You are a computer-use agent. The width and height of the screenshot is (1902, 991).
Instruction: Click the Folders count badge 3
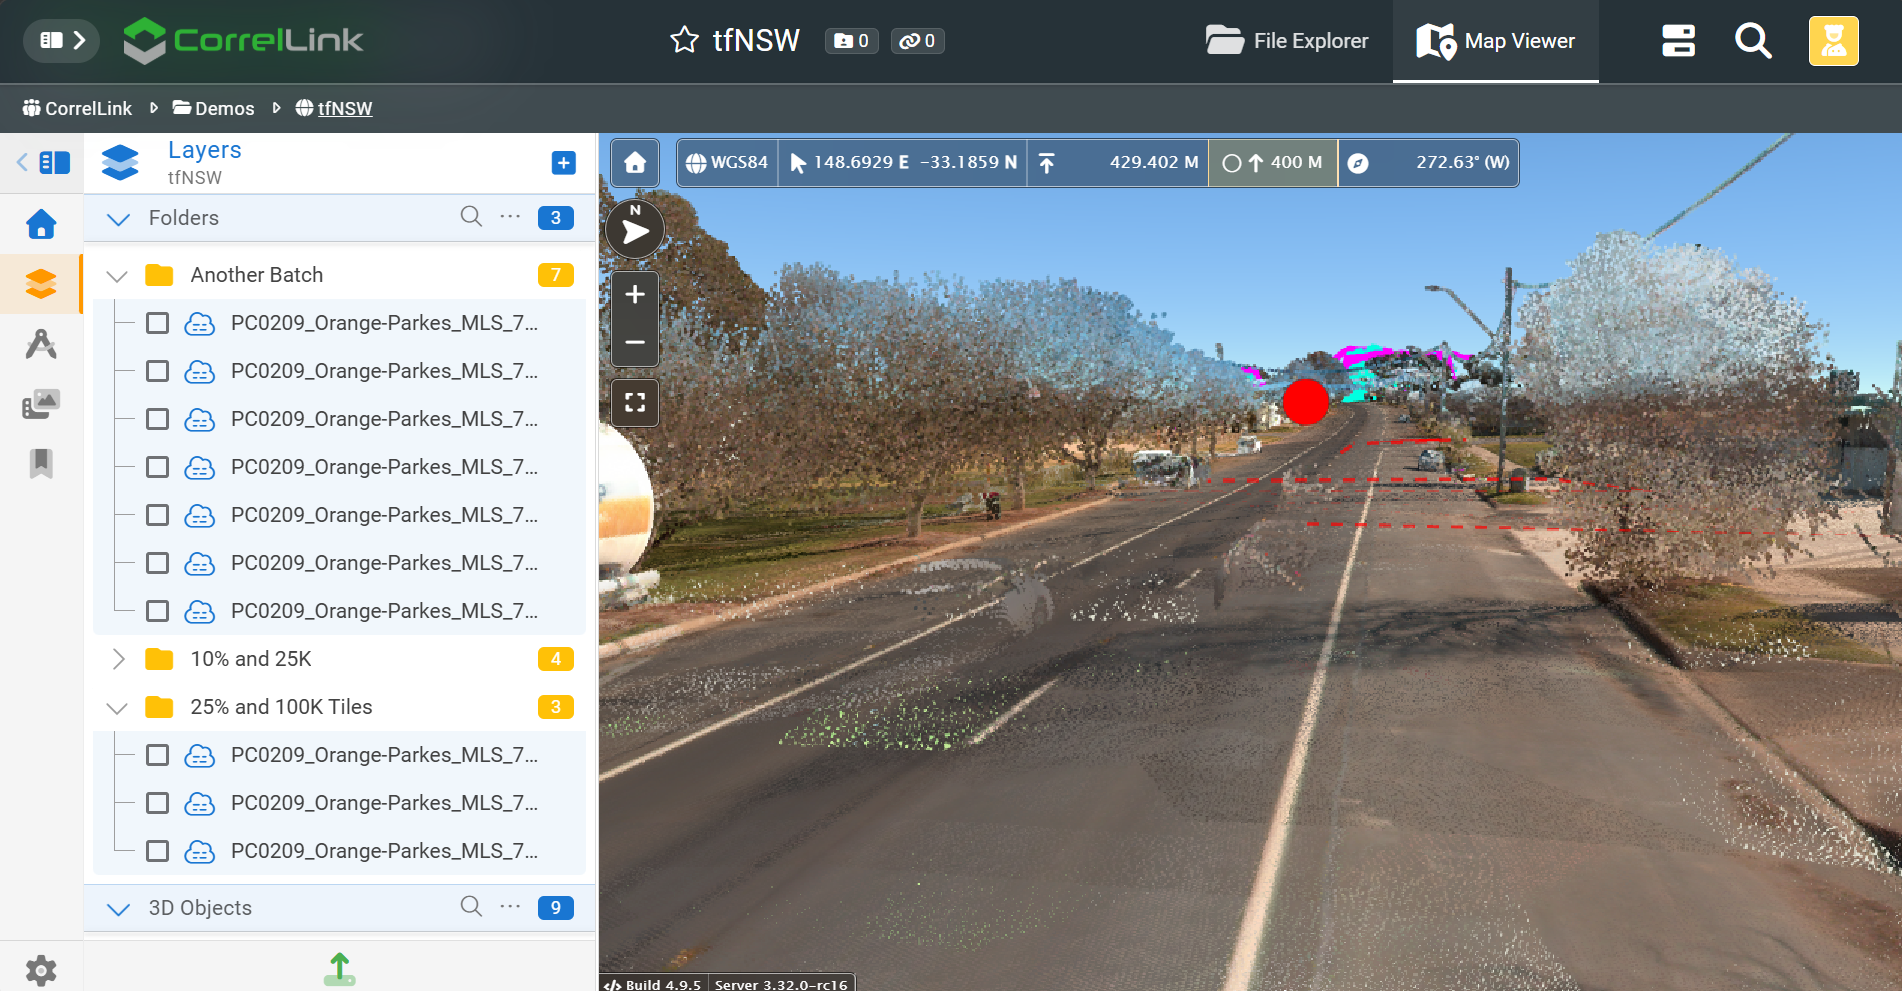click(x=555, y=218)
